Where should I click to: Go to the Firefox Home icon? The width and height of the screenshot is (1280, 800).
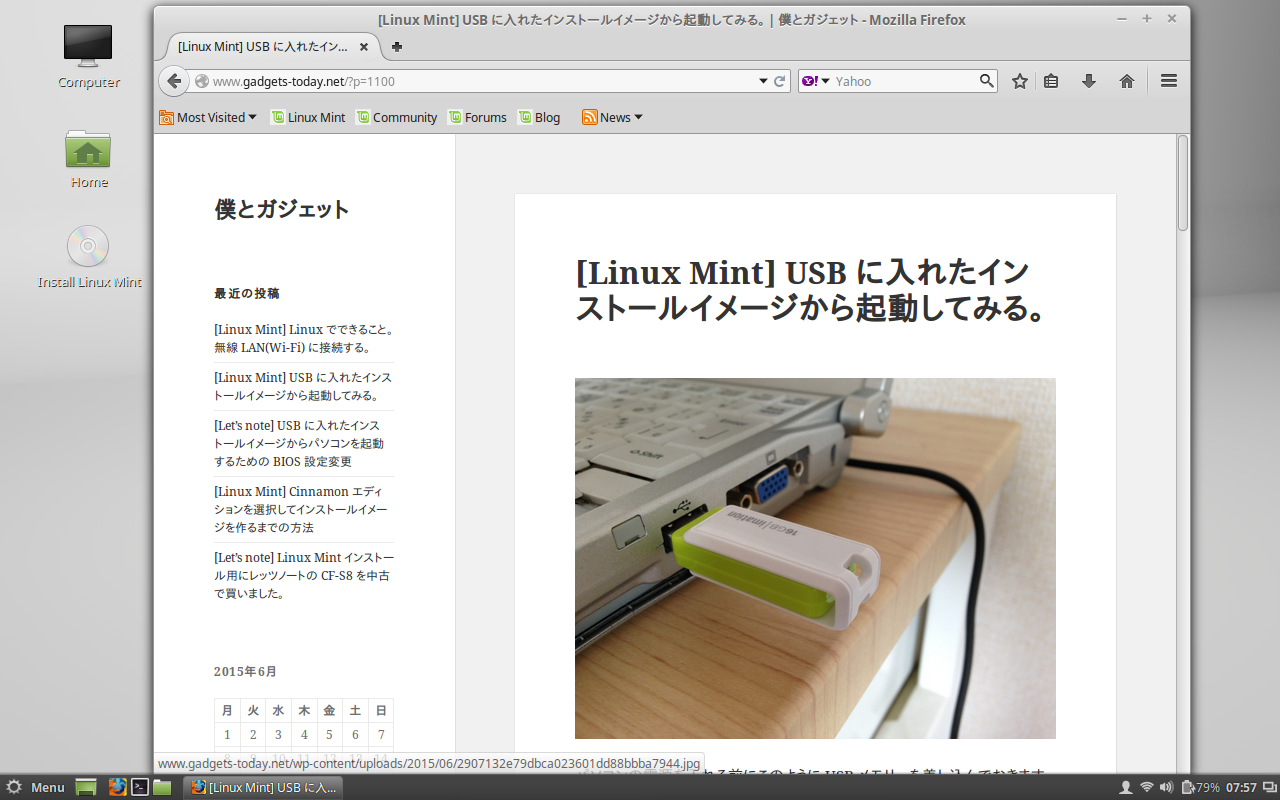pyautogui.click(x=1127, y=81)
